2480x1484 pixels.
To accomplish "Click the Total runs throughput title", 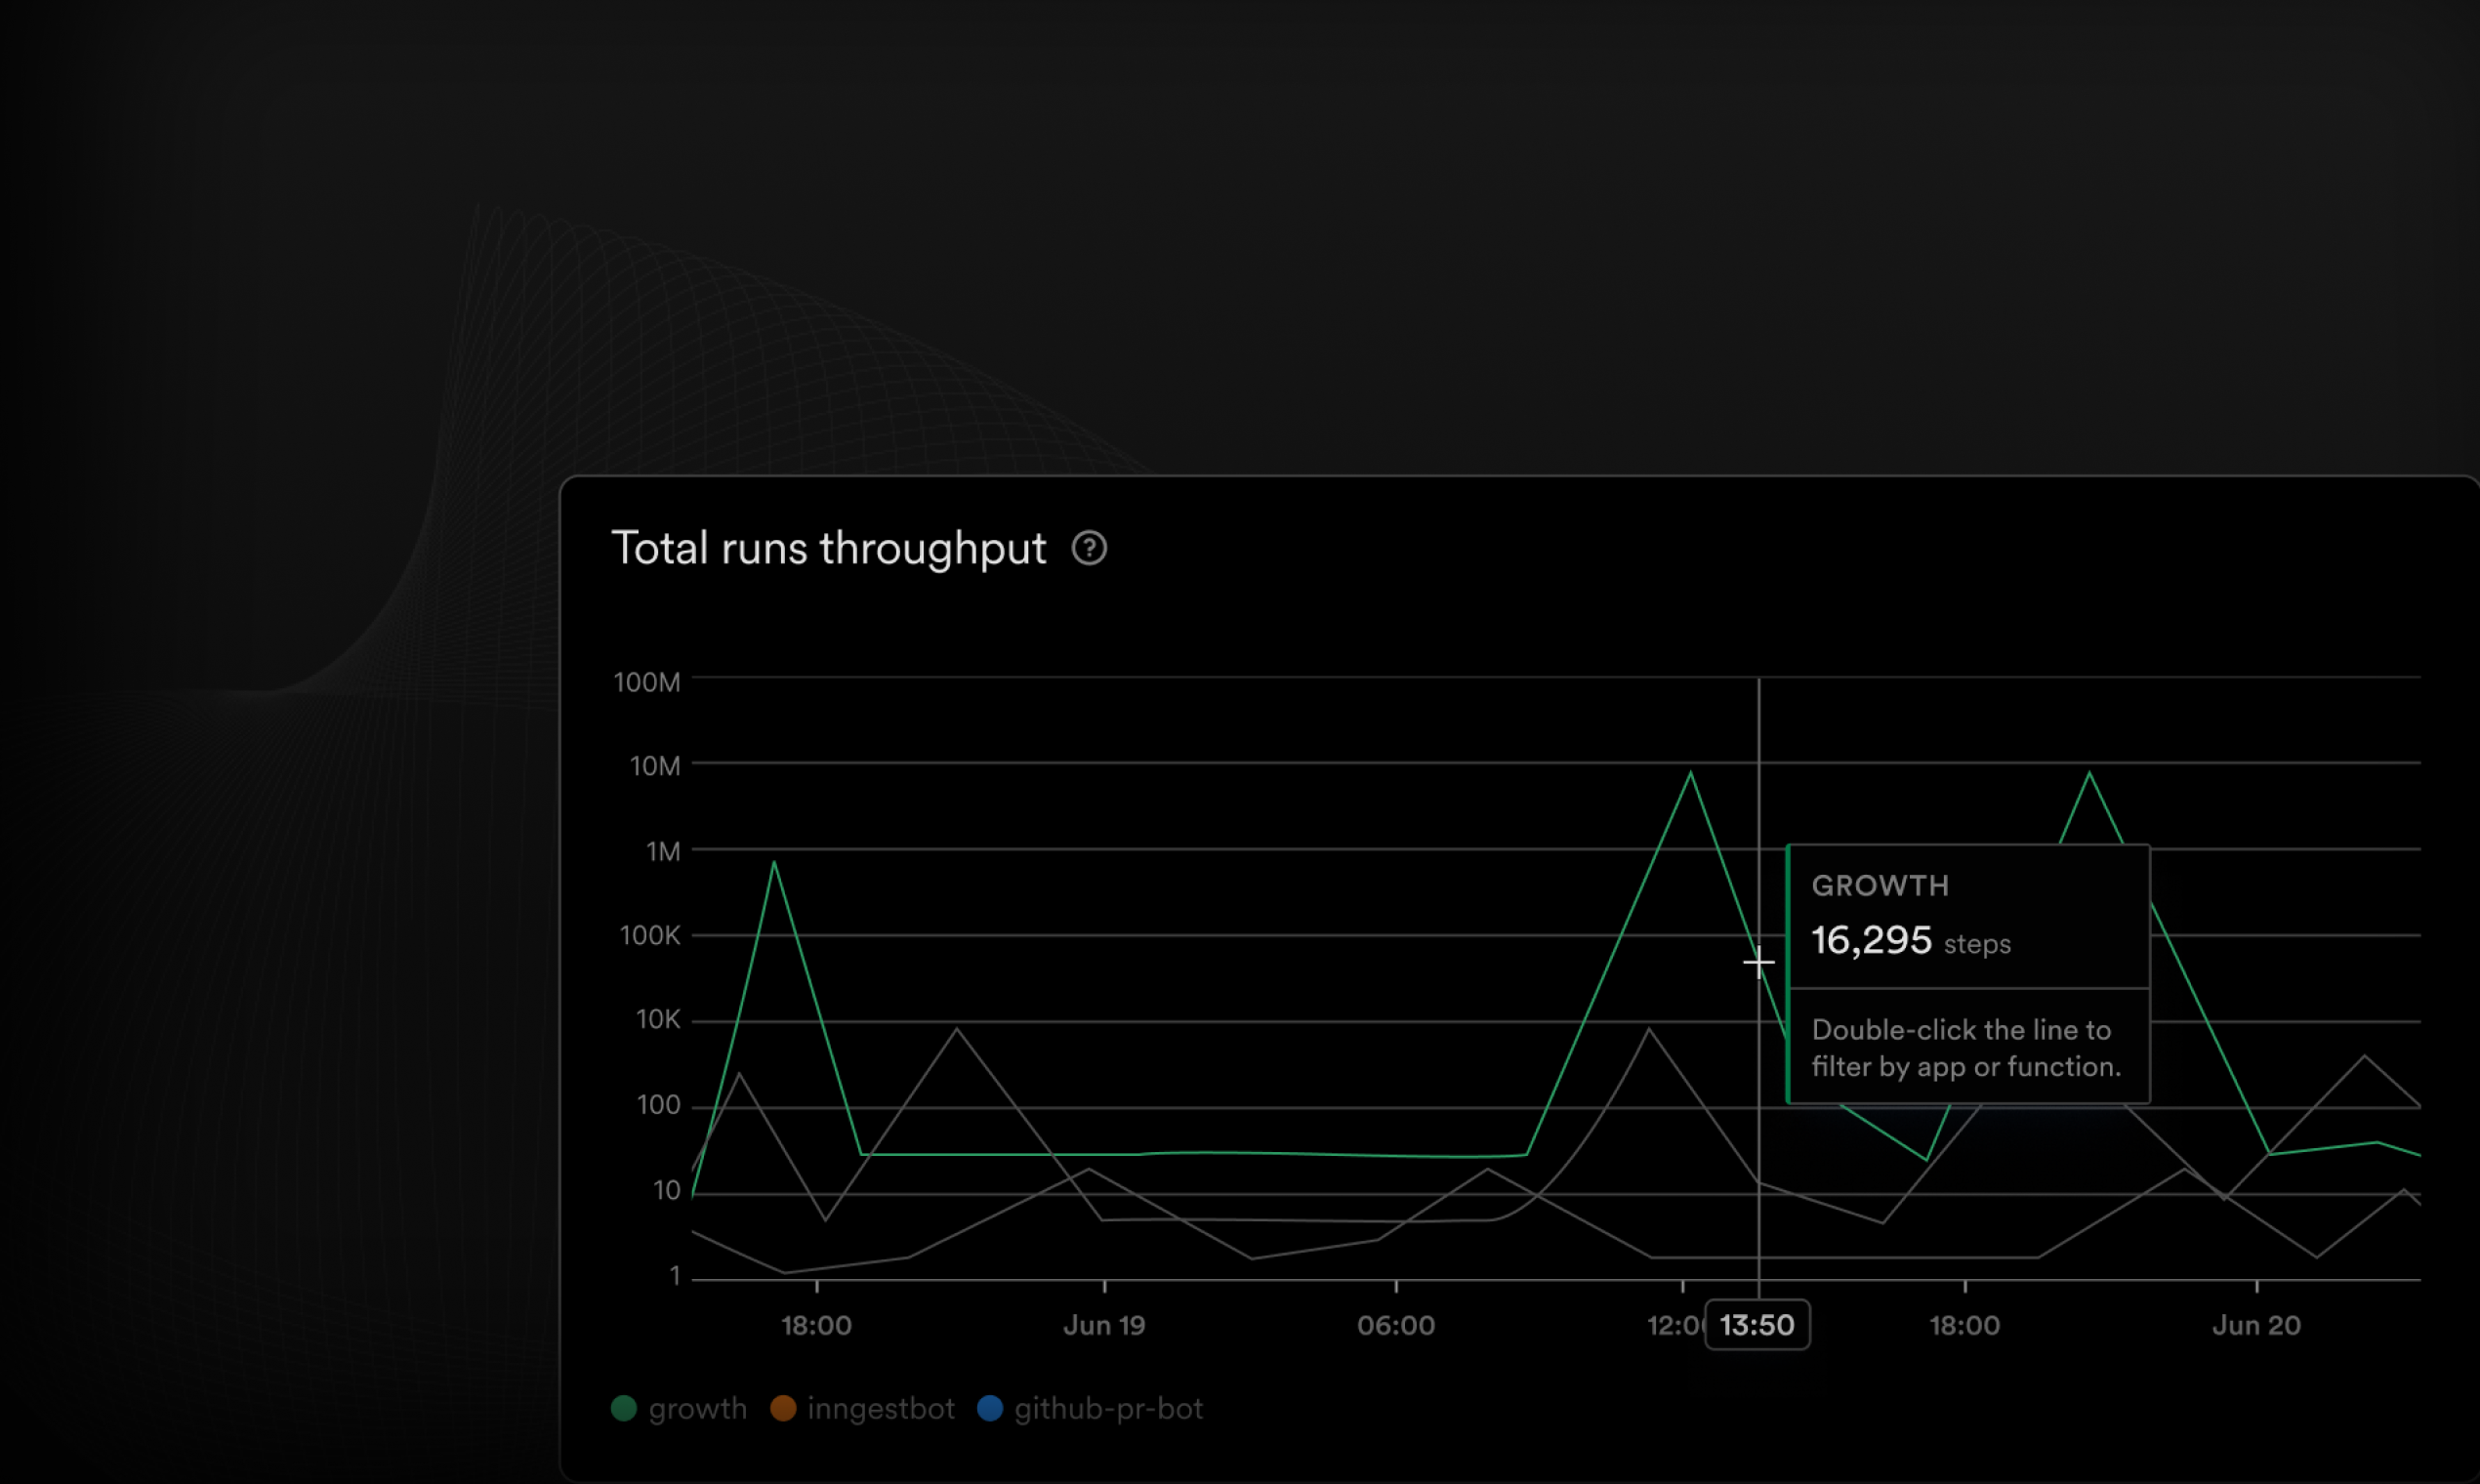I will tap(828, 548).
